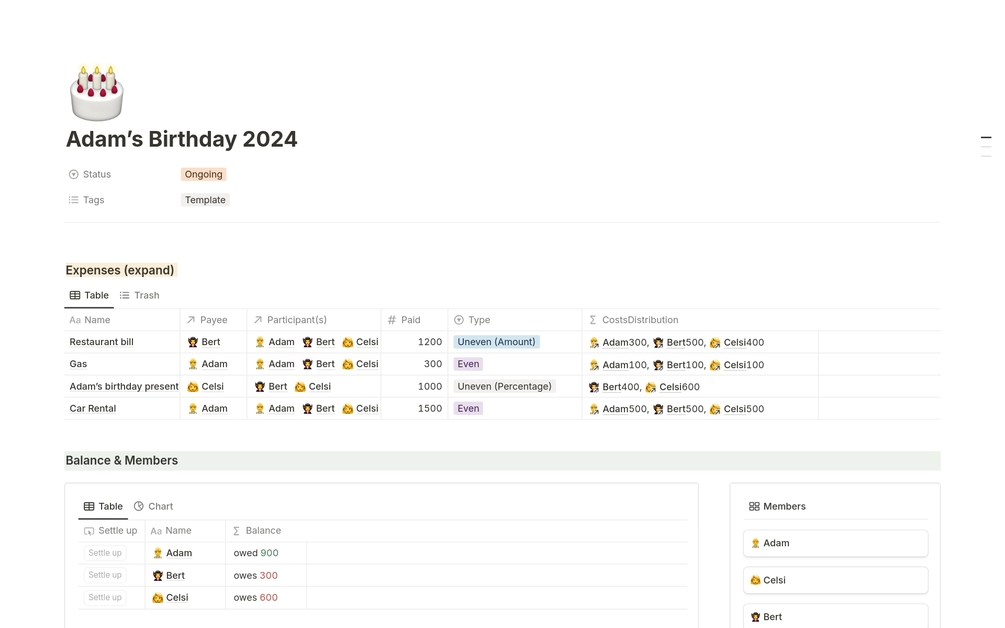Click the CostsDistribution formula sigma icon
The width and height of the screenshot is (1005, 628).
pyautogui.click(x=592, y=320)
